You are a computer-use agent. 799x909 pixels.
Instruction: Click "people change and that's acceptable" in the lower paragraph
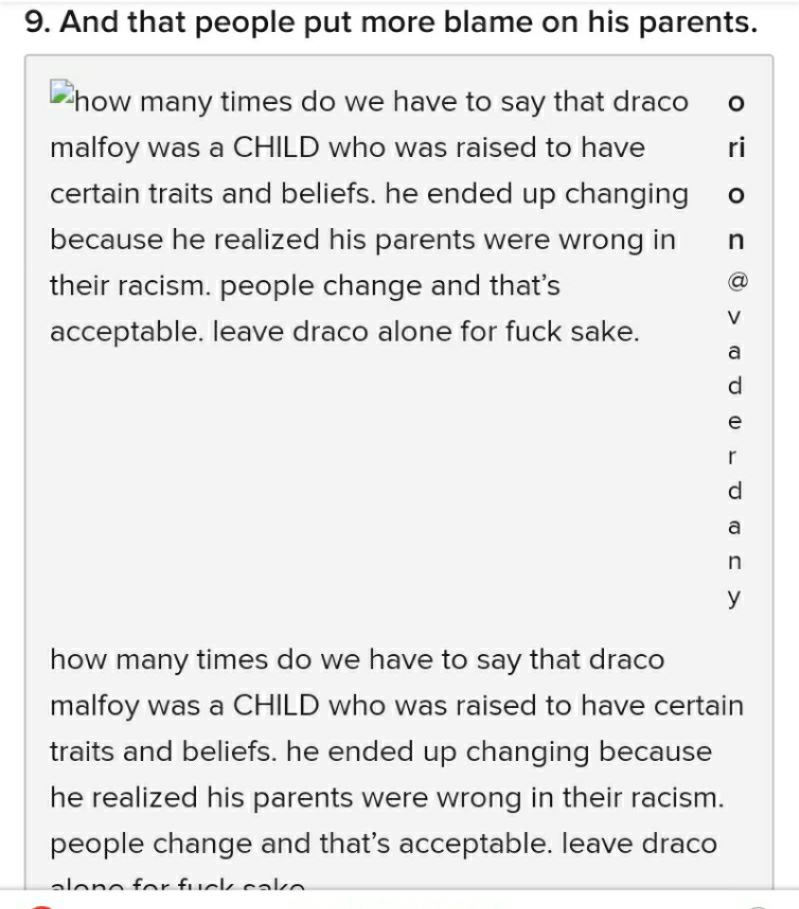(300, 844)
